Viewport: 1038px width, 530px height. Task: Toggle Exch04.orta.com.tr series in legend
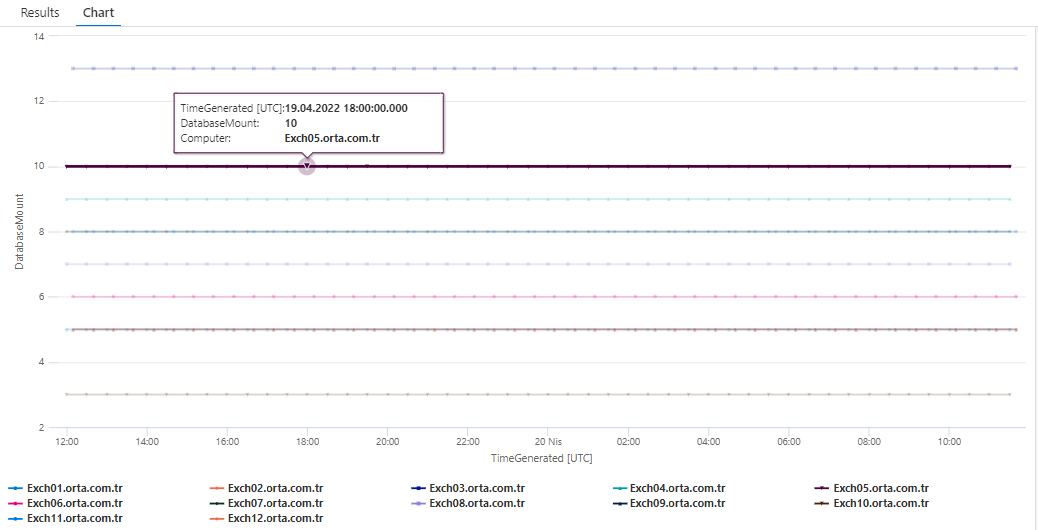click(669, 488)
